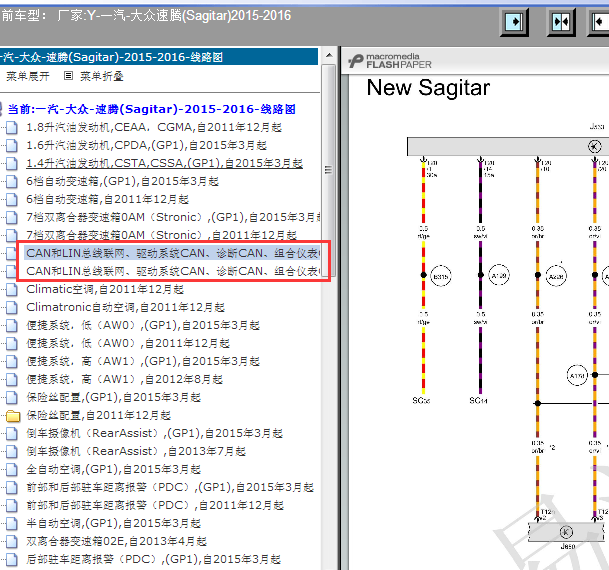609x570 pixels.
Task: Open 倒车摄像机 (RearAssist),(GP1) 2015
Action: point(155,433)
